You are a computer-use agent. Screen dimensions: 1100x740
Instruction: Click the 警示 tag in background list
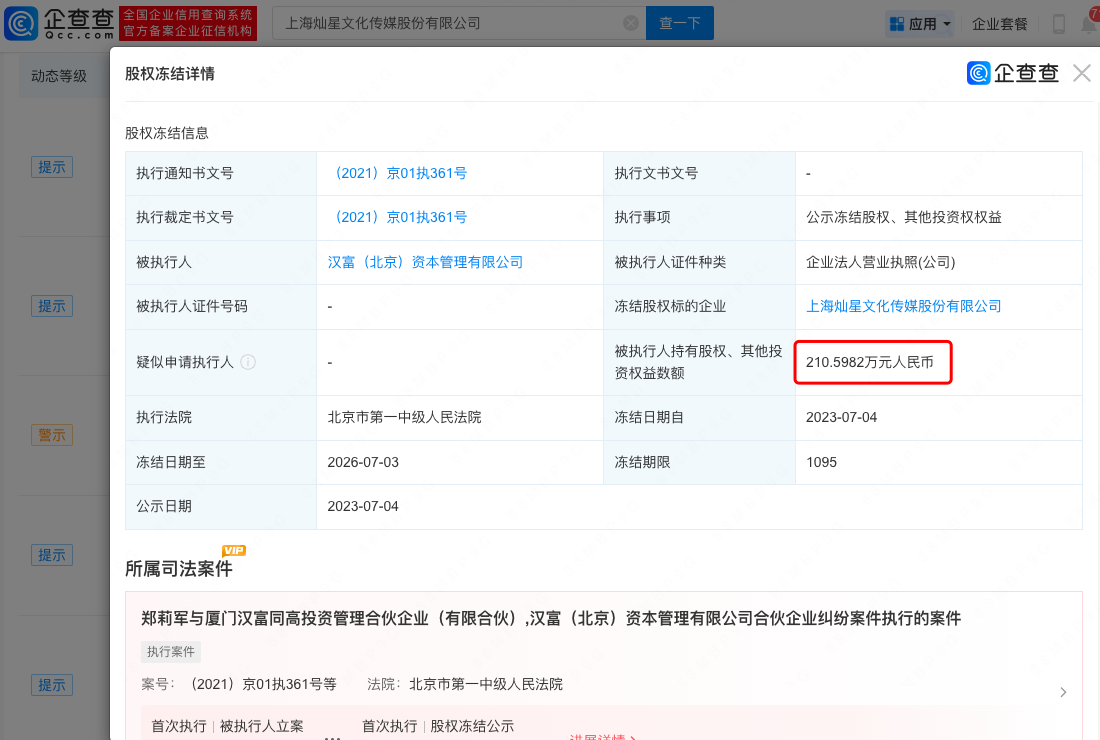[x=52, y=435]
